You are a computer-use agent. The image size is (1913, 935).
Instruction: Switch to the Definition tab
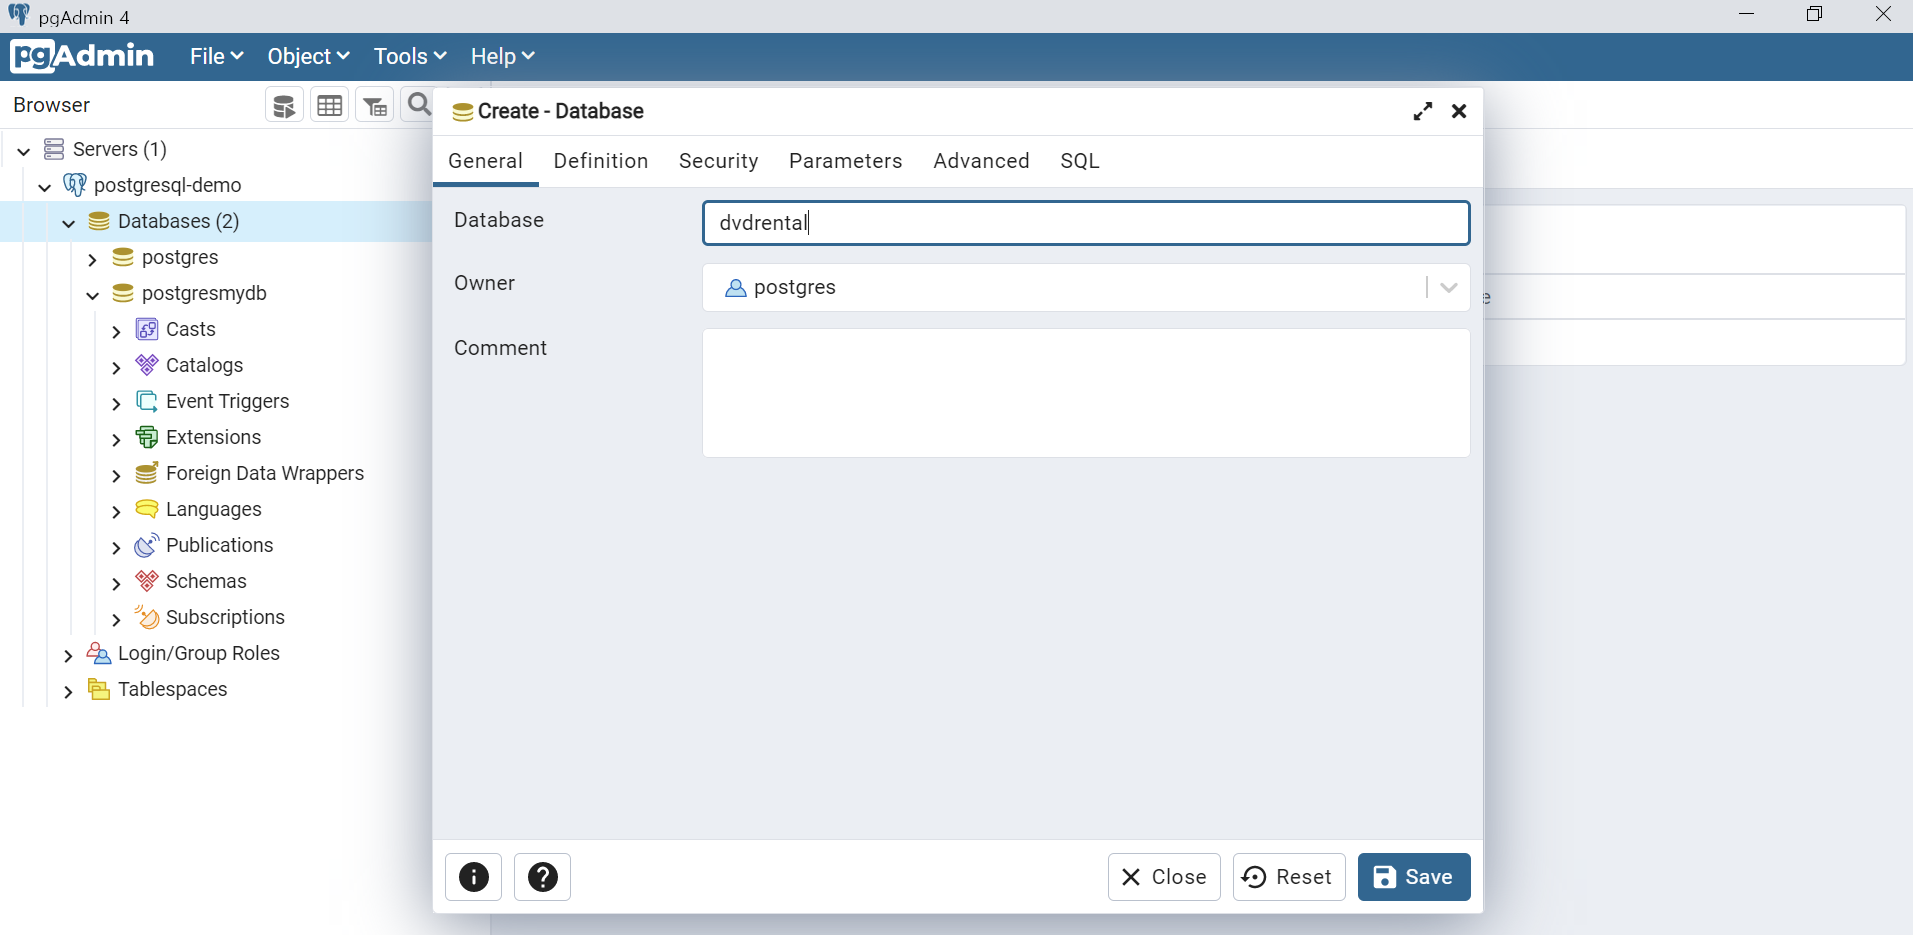[601, 161]
